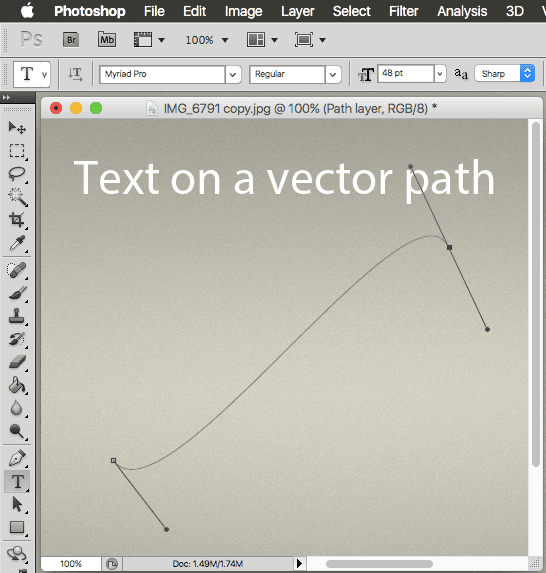Click the horizontal scrollbar of document window
This screenshot has width=546, height=573.
click(x=379, y=564)
